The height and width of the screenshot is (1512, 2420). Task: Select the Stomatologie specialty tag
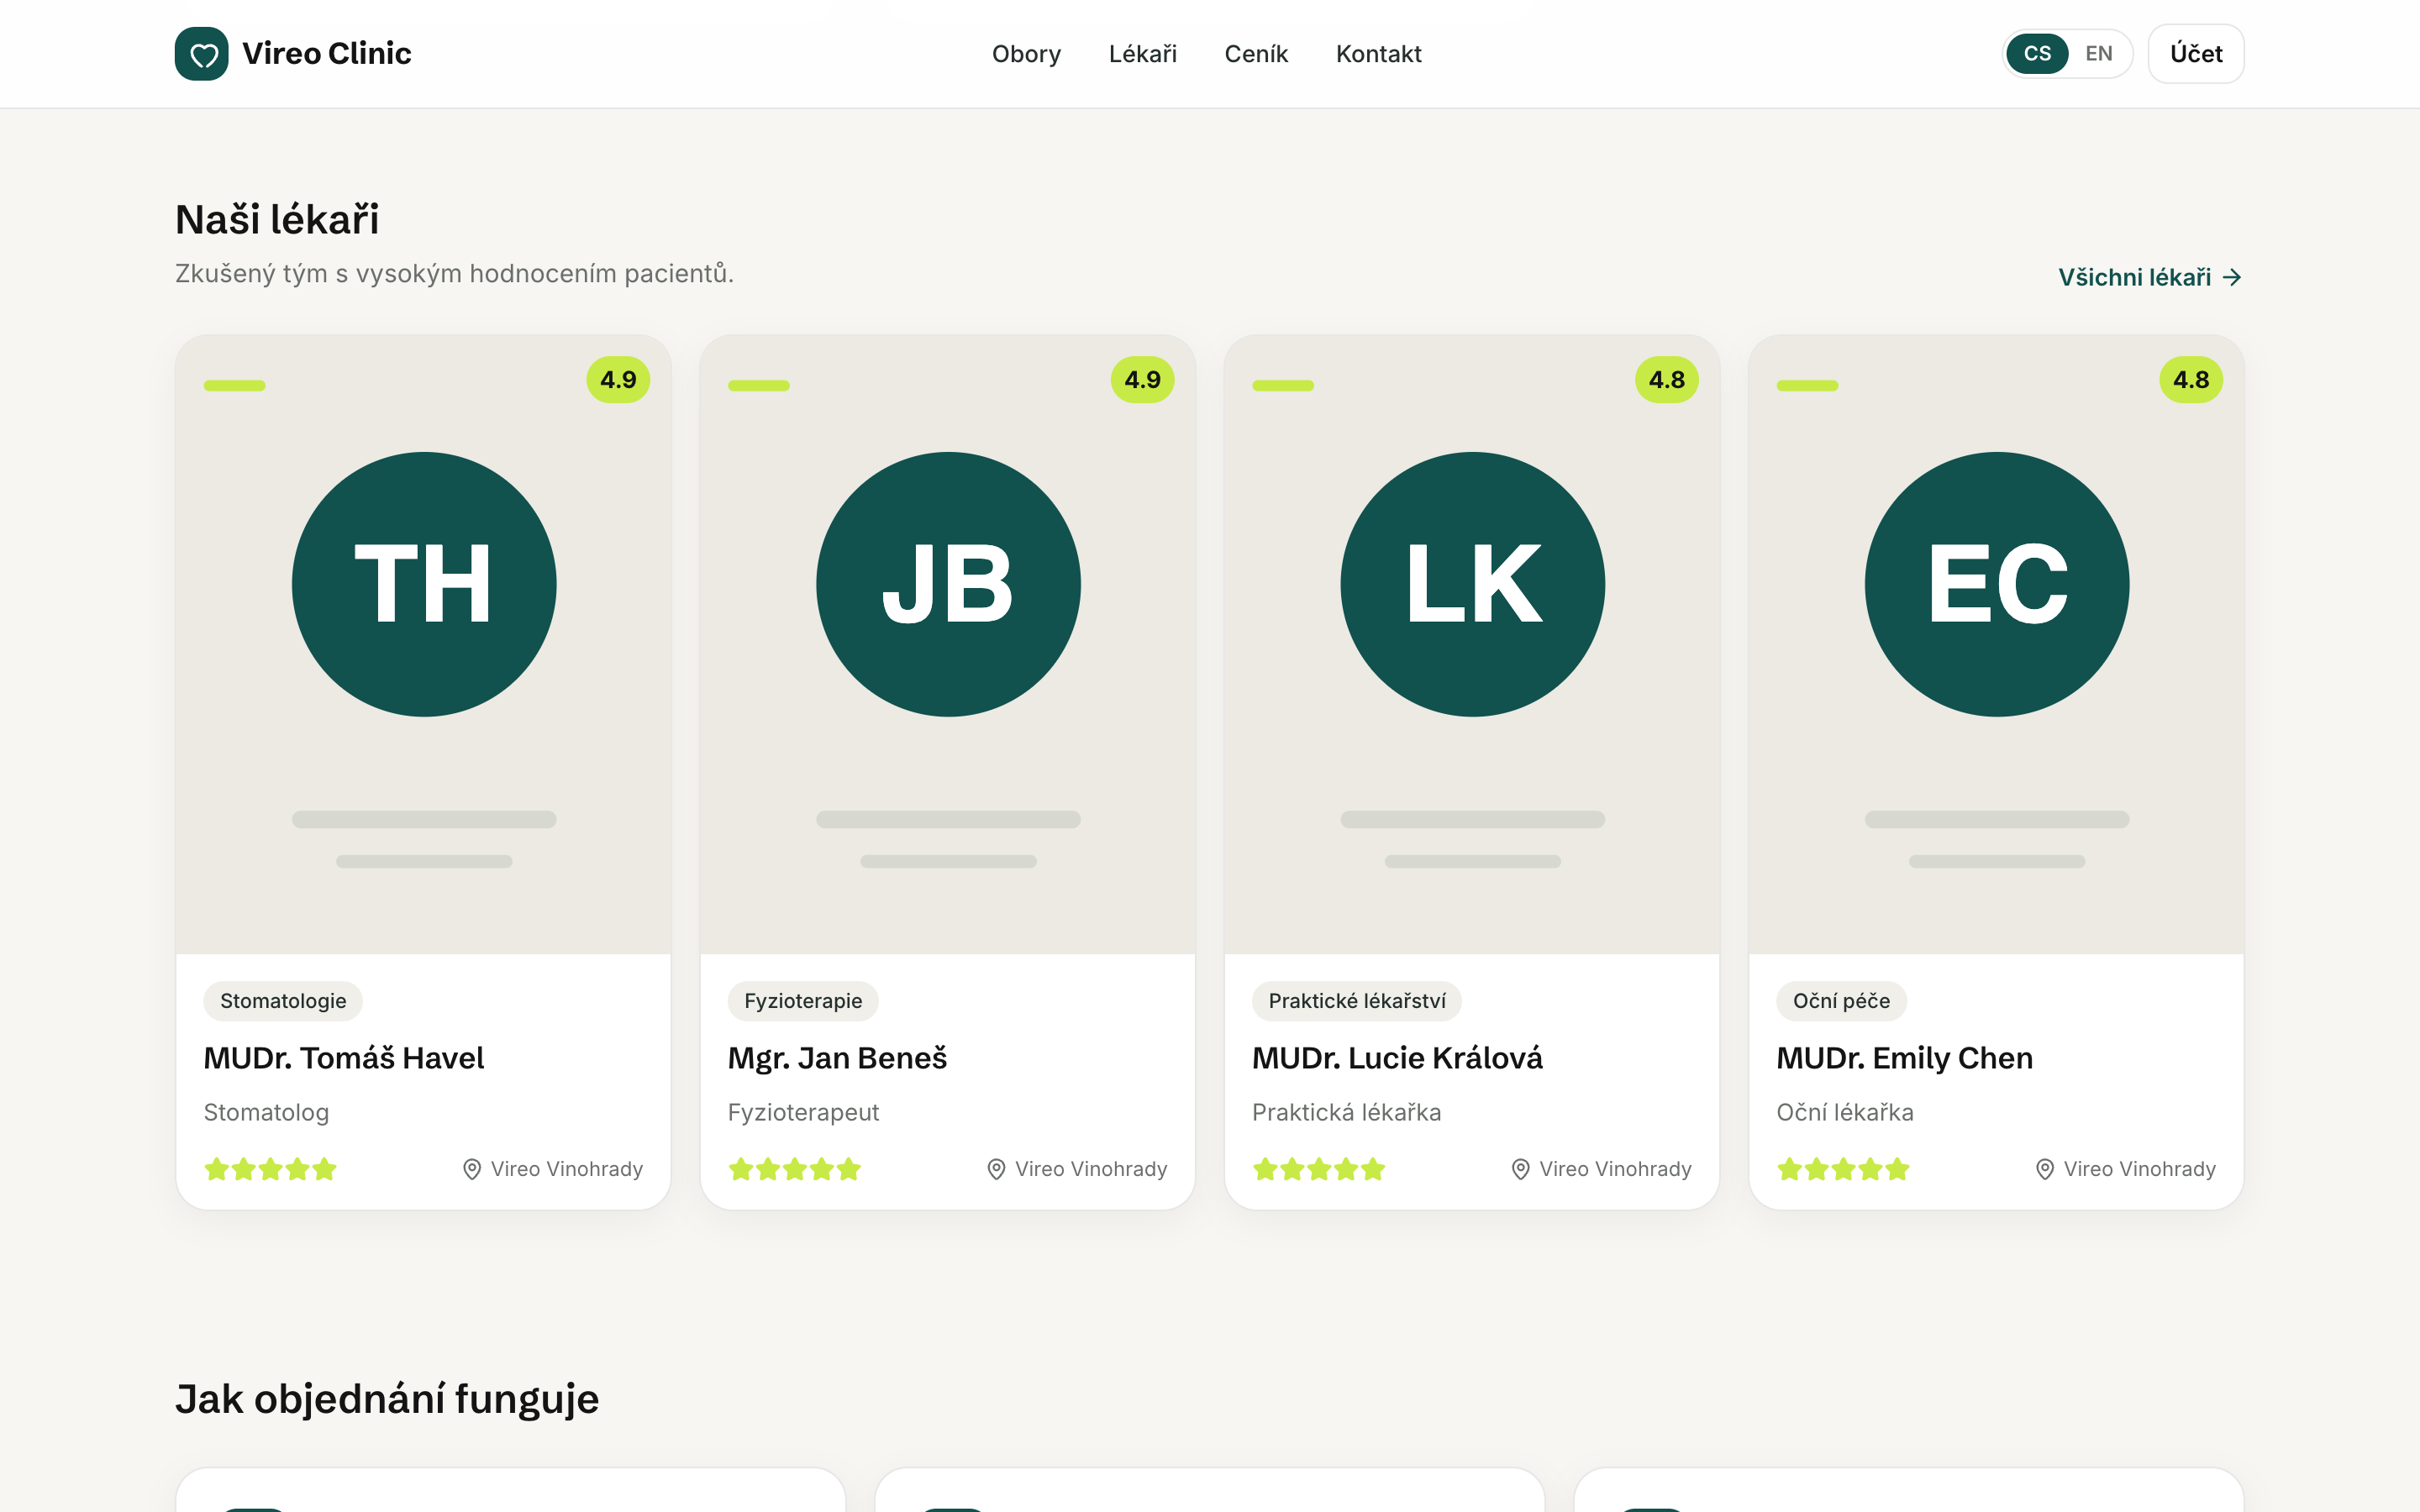[283, 1001]
